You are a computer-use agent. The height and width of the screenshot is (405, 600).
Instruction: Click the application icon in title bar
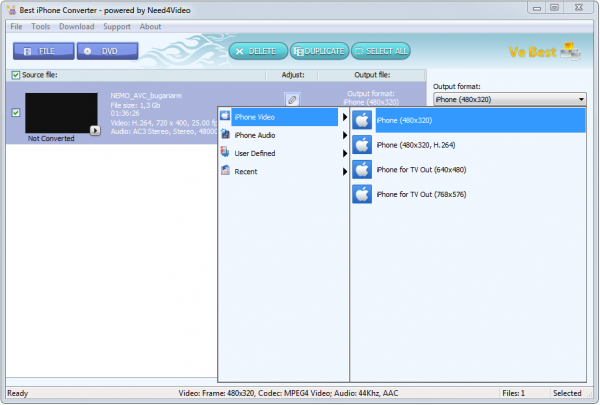pos(11,10)
